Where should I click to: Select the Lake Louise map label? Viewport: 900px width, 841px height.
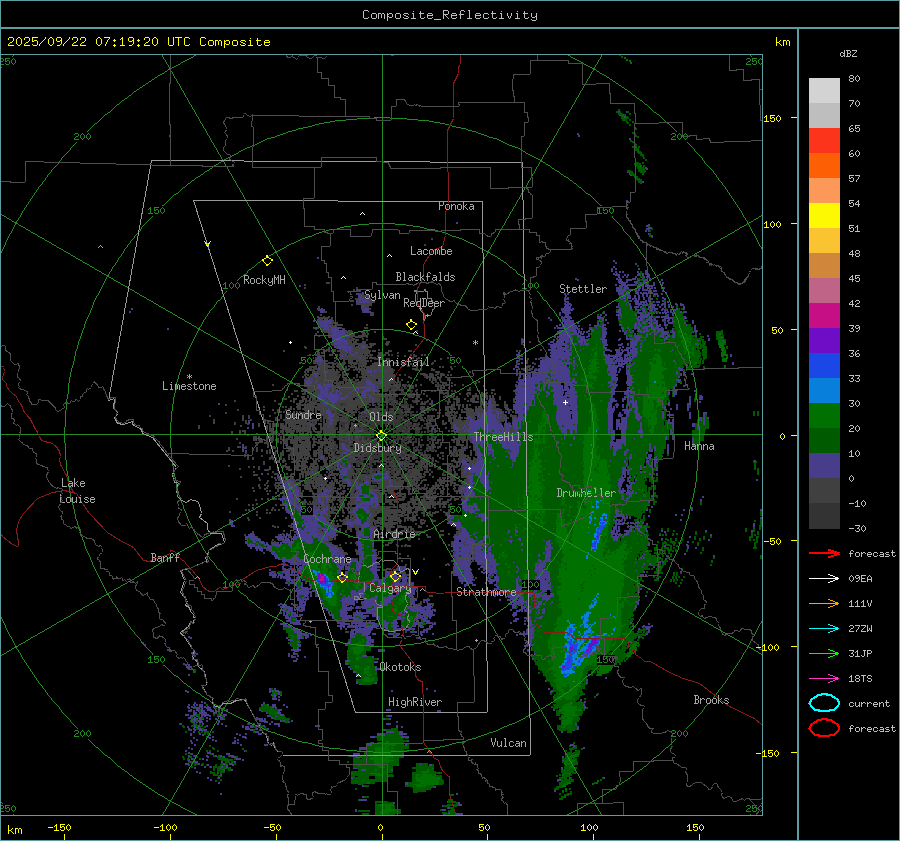(78, 491)
